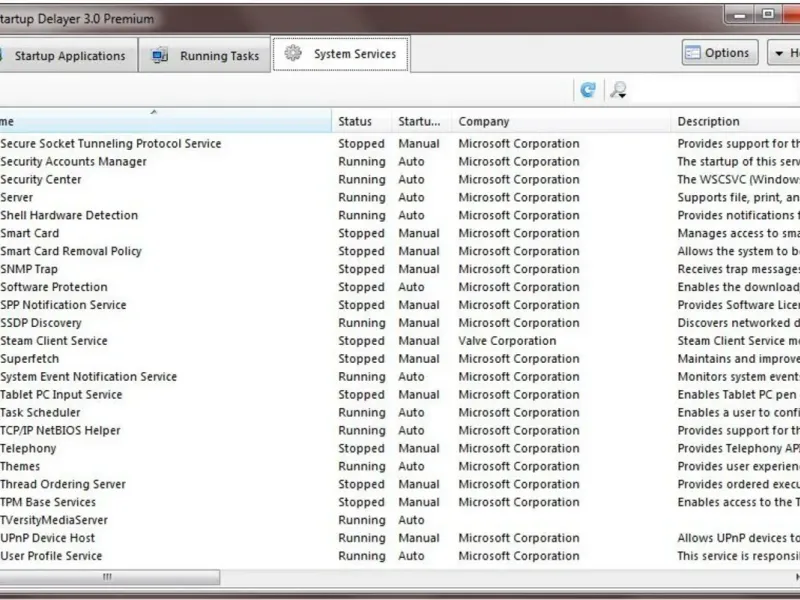Sort list by Startup type column
Screen dimensions: 800x600
(x=419, y=122)
